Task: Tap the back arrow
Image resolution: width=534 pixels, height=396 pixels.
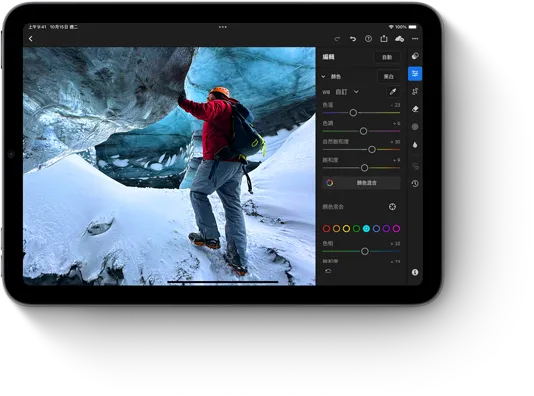Action: (31, 39)
